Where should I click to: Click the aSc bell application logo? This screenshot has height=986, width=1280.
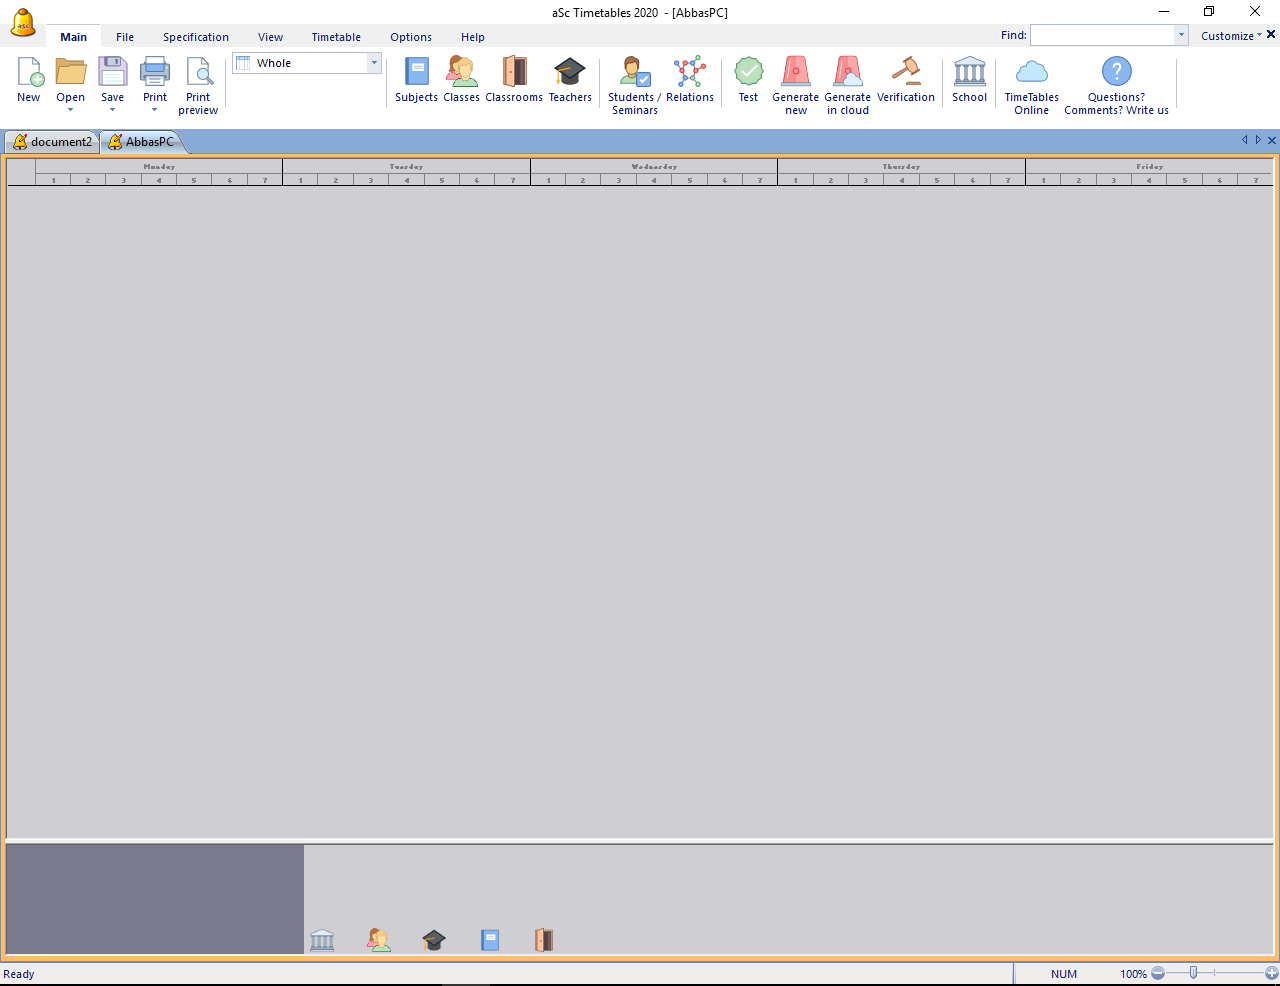click(x=22, y=22)
